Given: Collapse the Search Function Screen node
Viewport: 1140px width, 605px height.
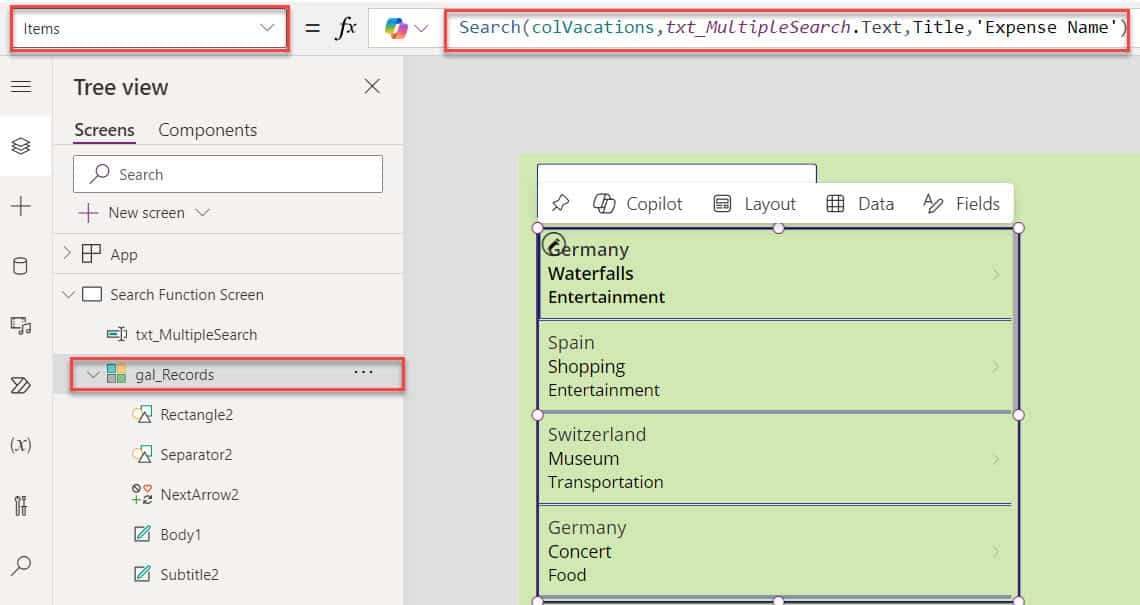Looking at the screenshot, I should [x=68, y=295].
